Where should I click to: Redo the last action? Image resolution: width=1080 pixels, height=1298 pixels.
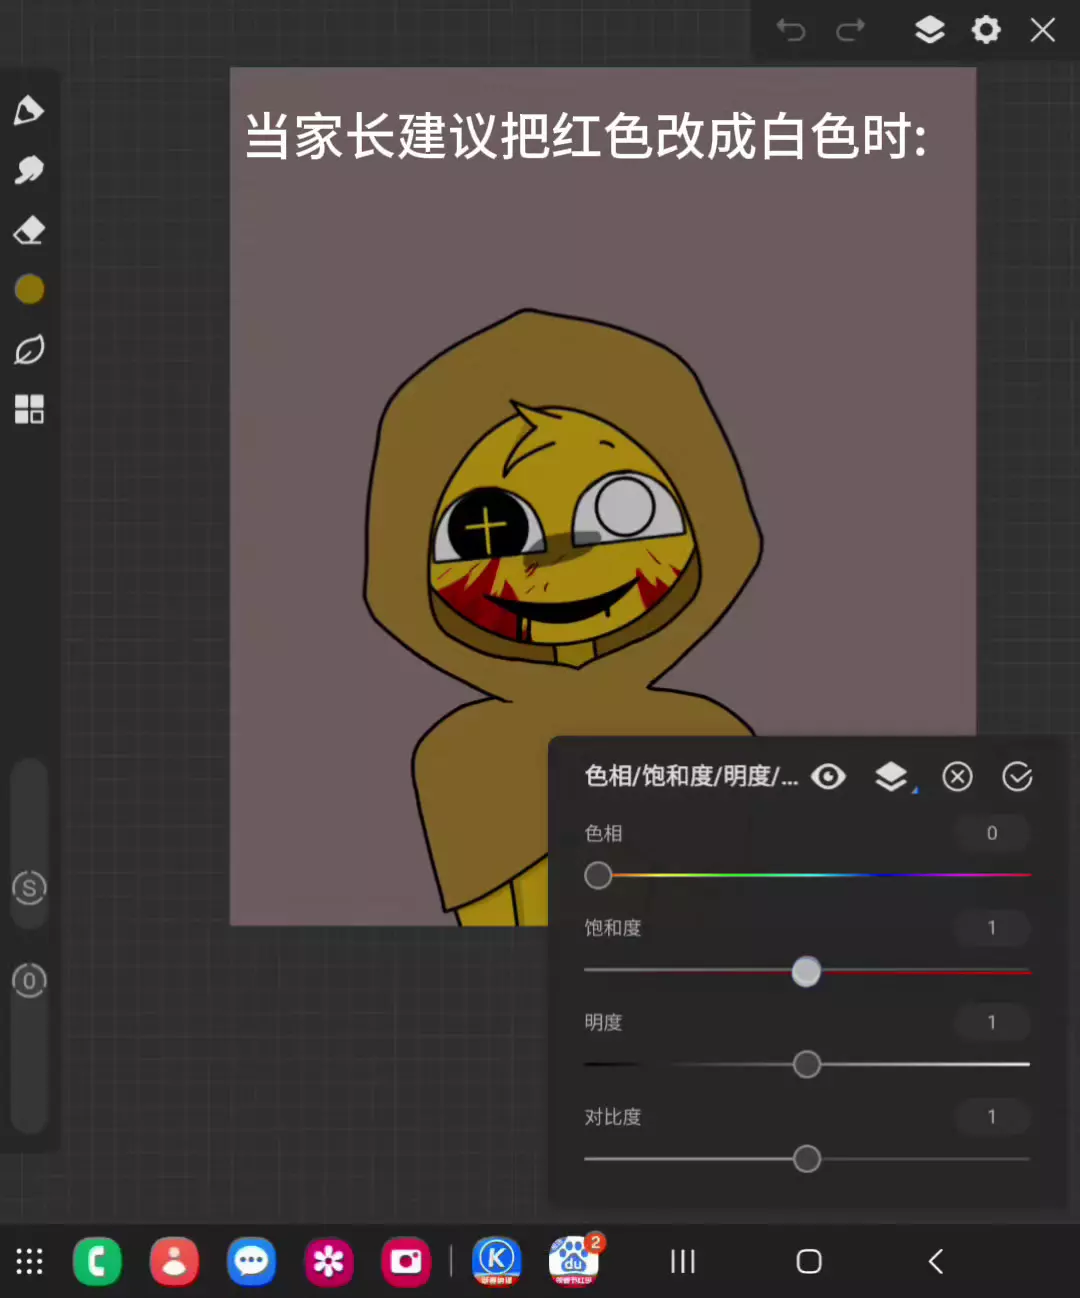pos(851,31)
